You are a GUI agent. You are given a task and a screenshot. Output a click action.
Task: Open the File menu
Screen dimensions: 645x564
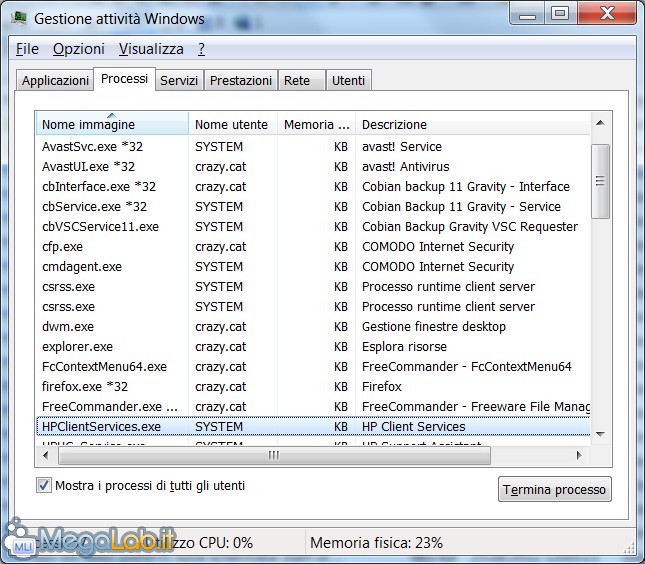click(27, 49)
